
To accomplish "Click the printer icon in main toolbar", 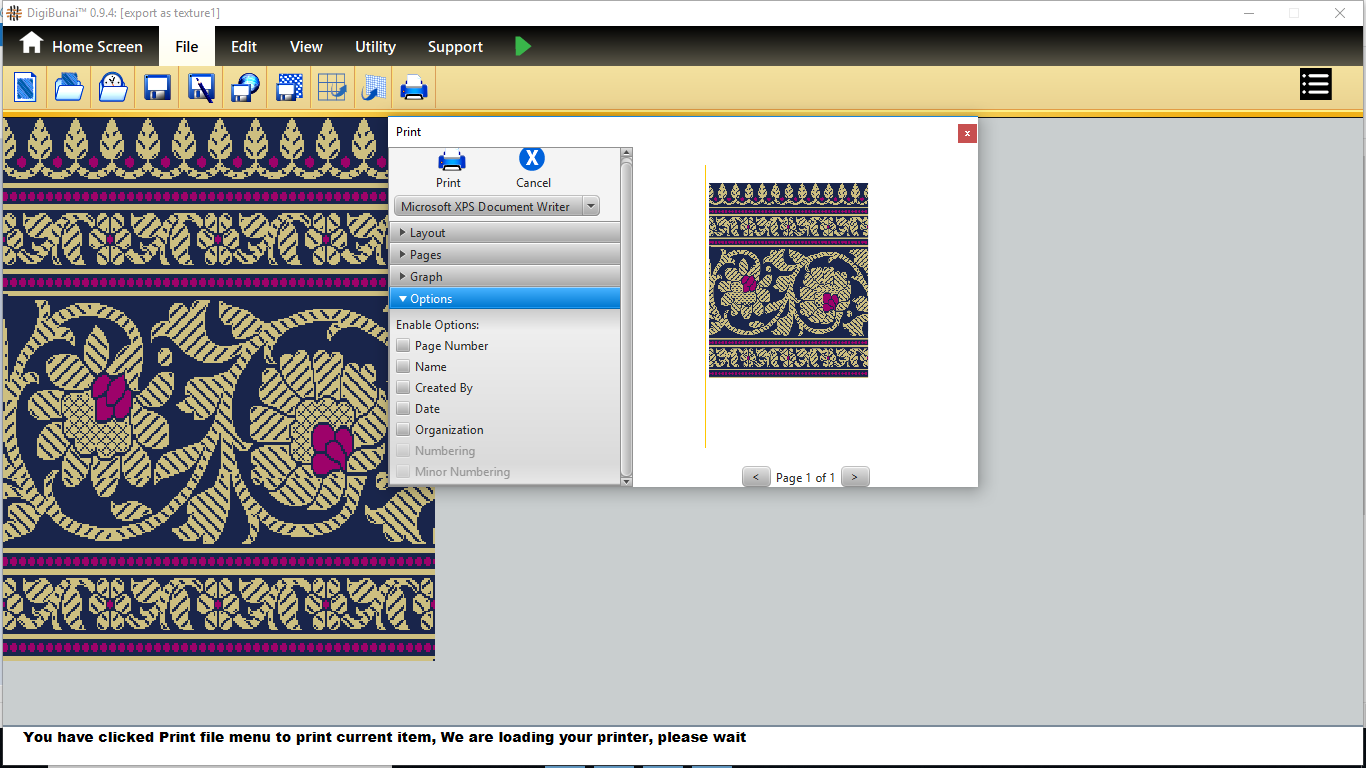I will click(x=414, y=88).
